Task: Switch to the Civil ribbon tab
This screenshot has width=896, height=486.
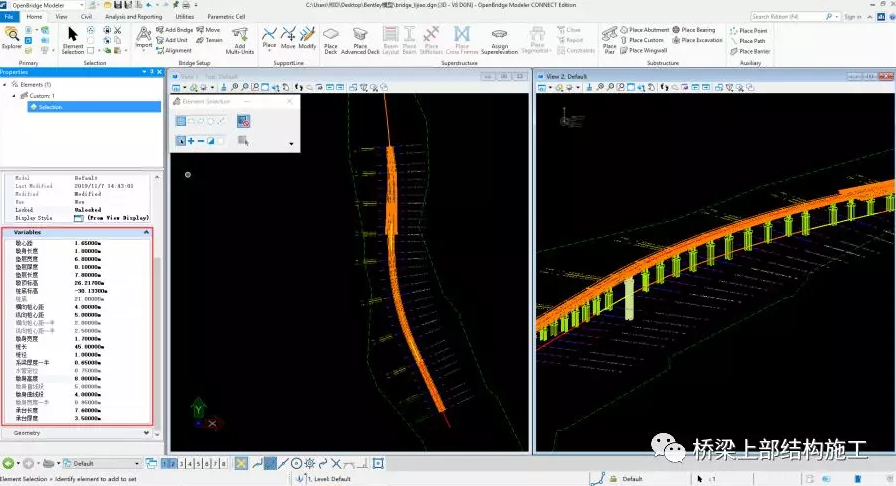Action: pyautogui.click(x=86, y=17)
